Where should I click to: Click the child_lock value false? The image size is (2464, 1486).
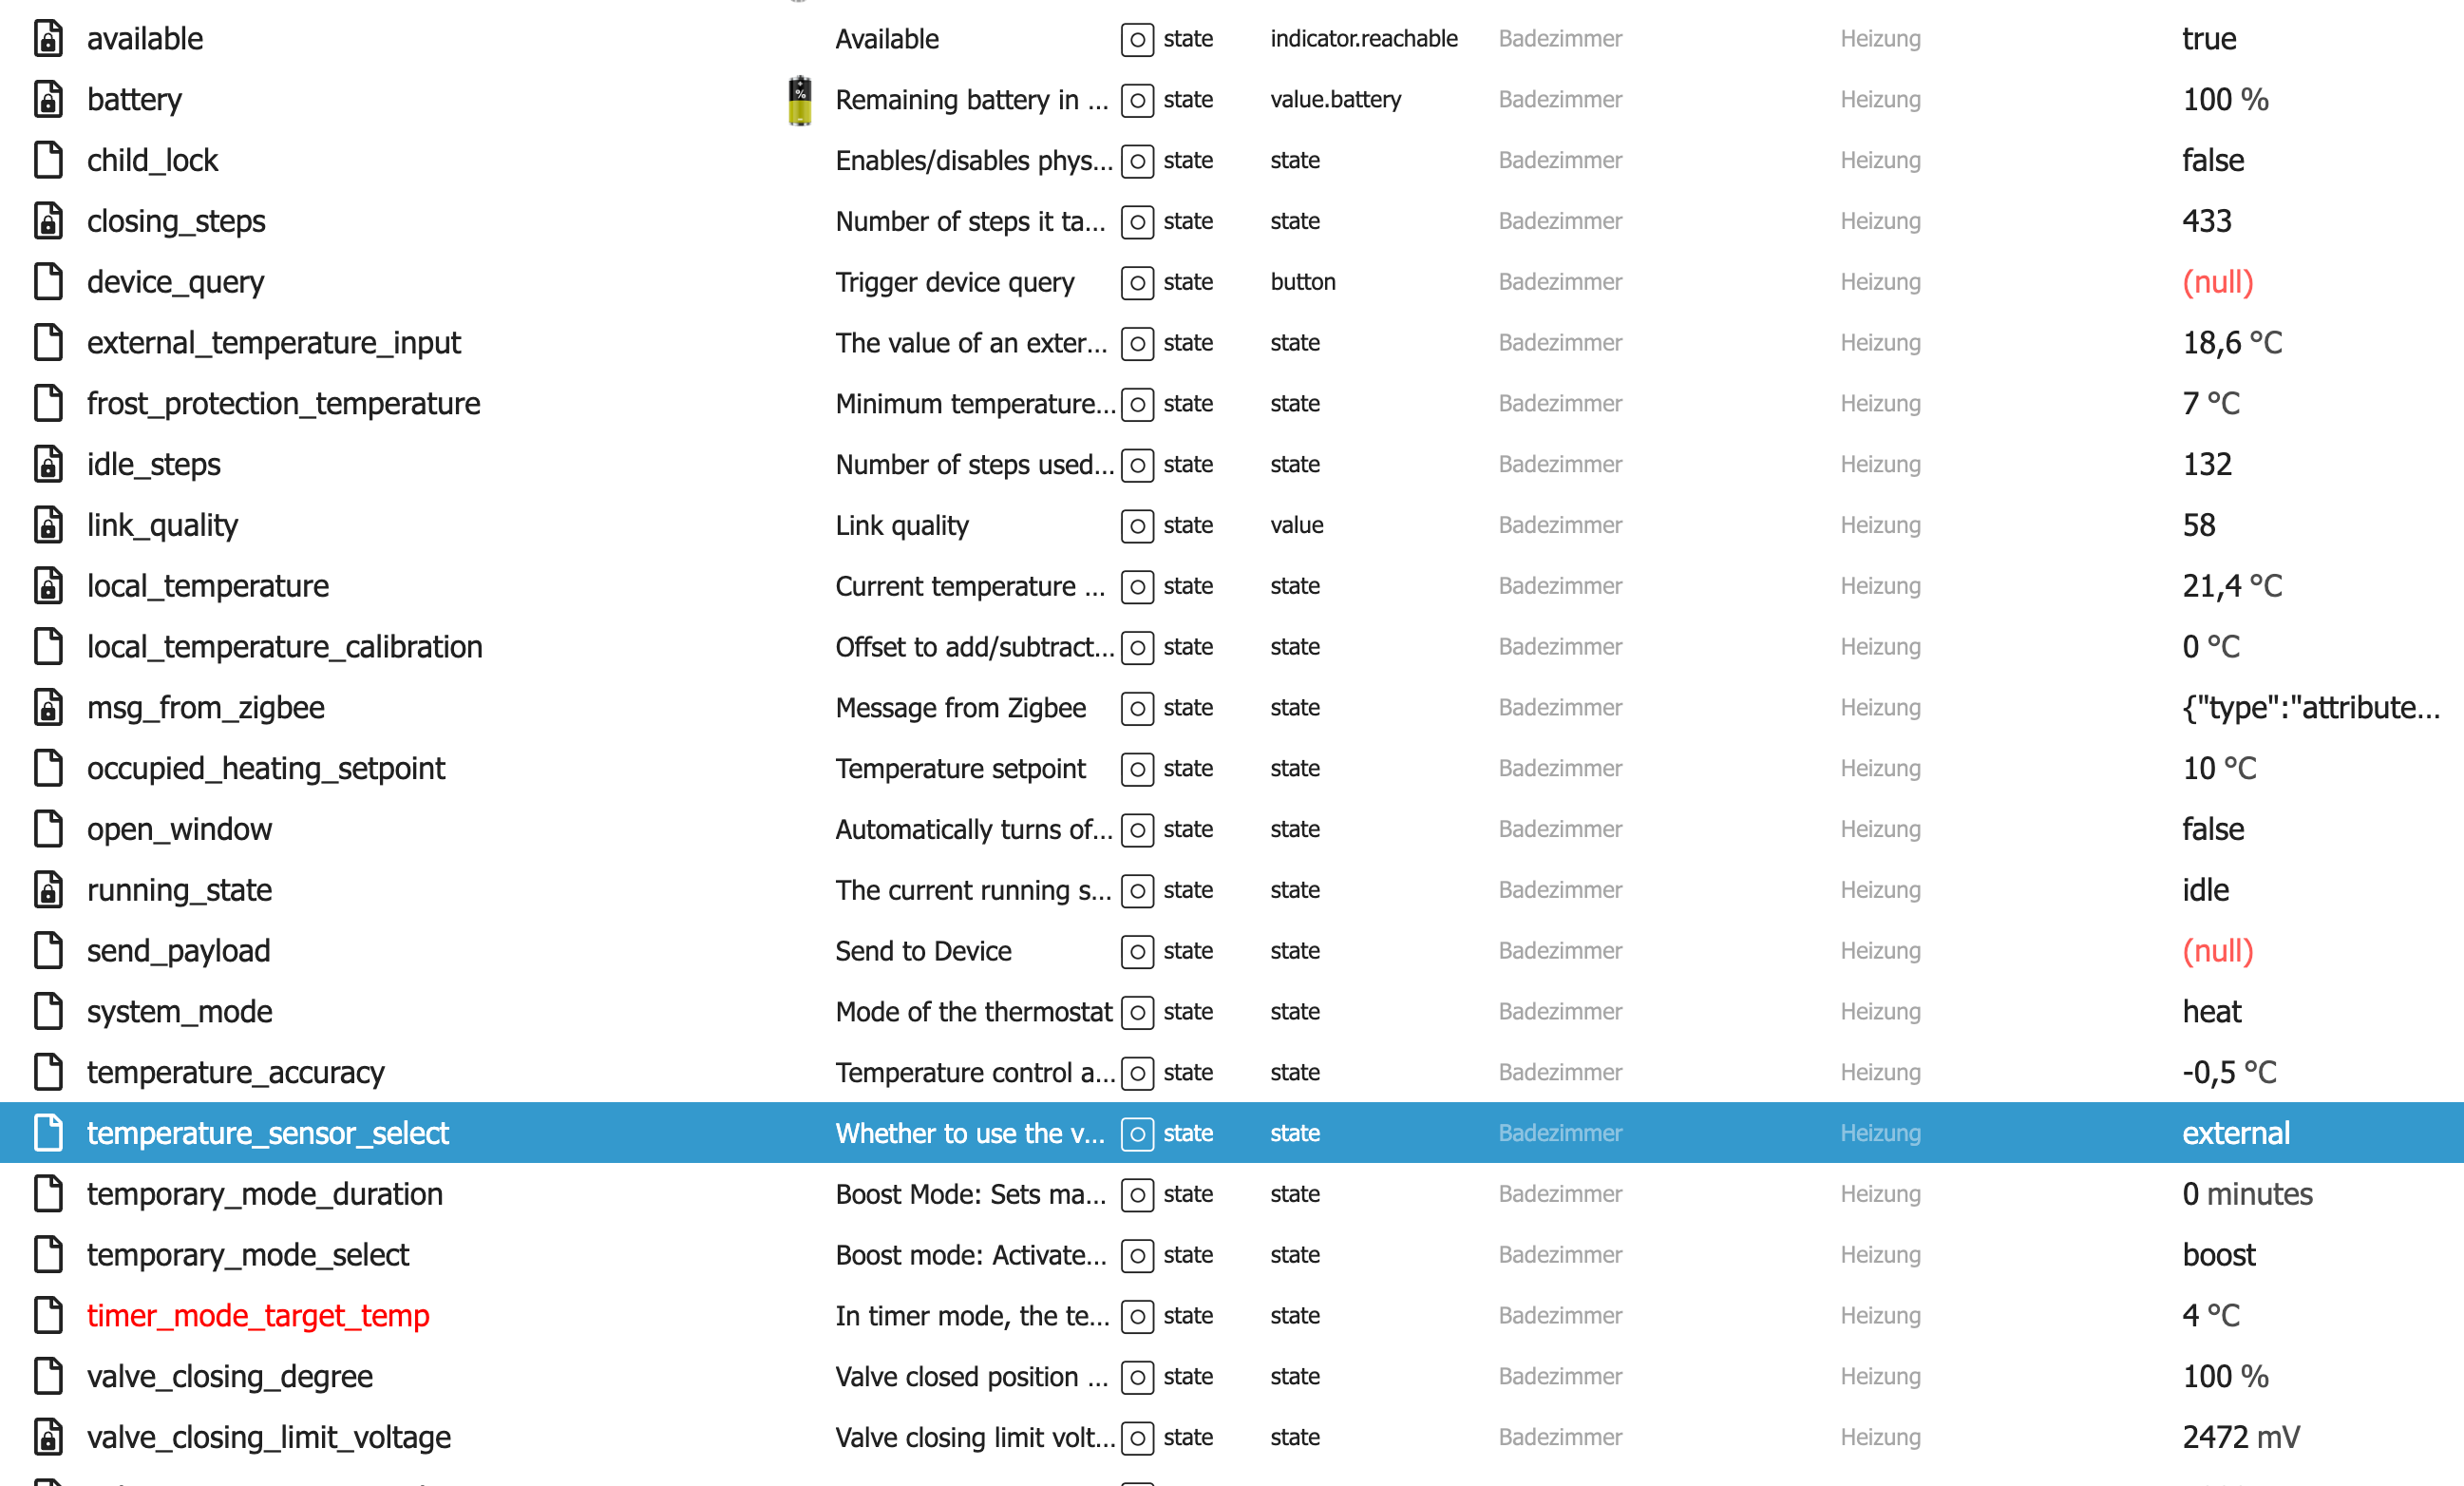click(2212, 160)
